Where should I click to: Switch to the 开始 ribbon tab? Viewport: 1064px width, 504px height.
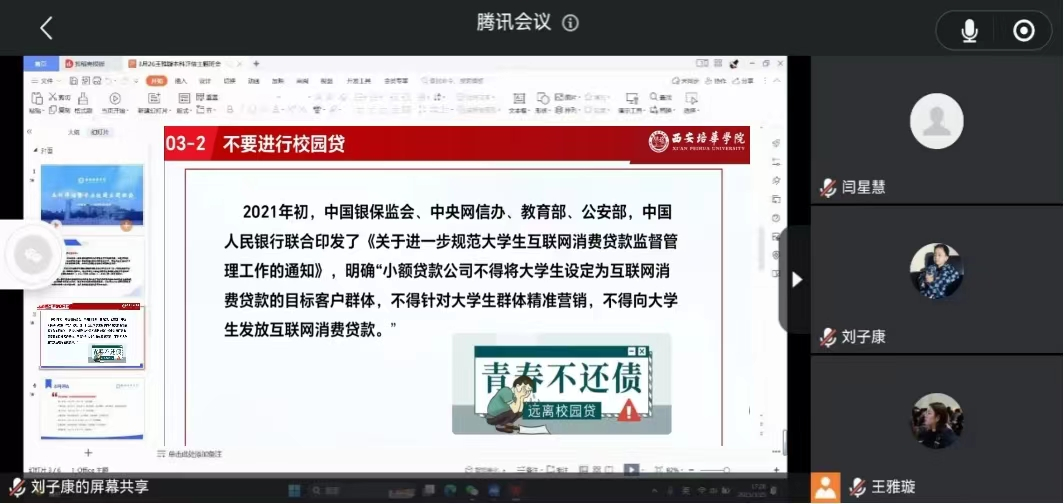click(156, 80)
